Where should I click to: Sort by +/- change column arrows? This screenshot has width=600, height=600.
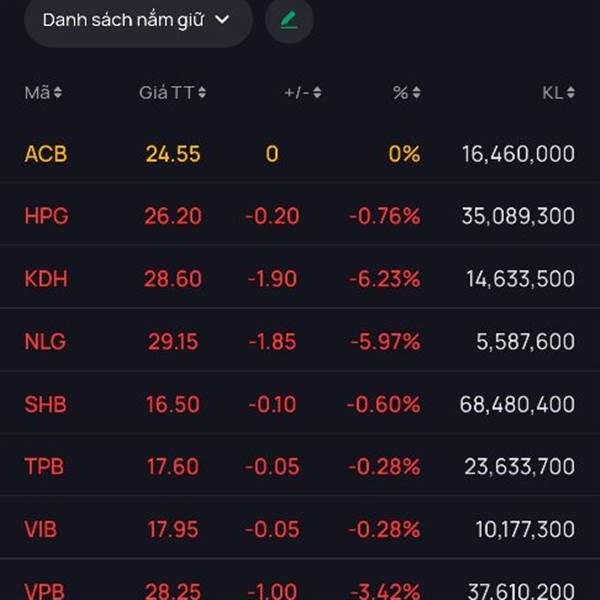[x=317, y=93]
